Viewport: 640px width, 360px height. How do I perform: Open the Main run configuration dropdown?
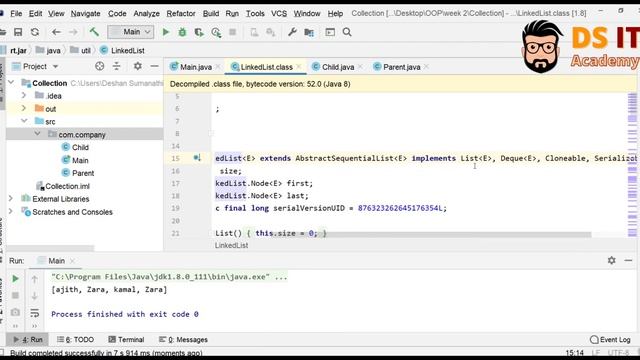coord(131,32)
